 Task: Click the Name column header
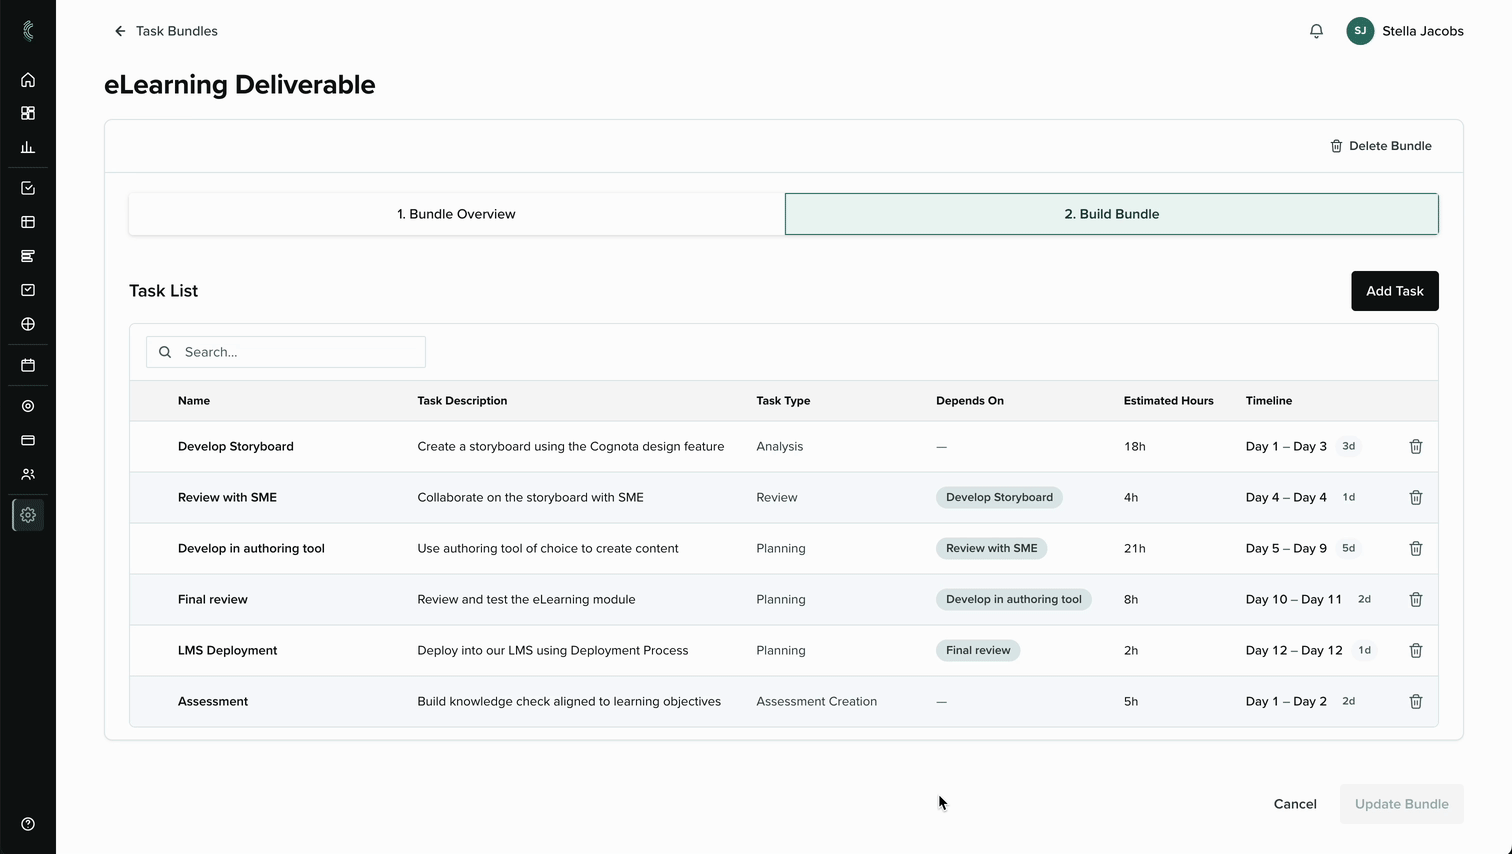pos(194,401)
